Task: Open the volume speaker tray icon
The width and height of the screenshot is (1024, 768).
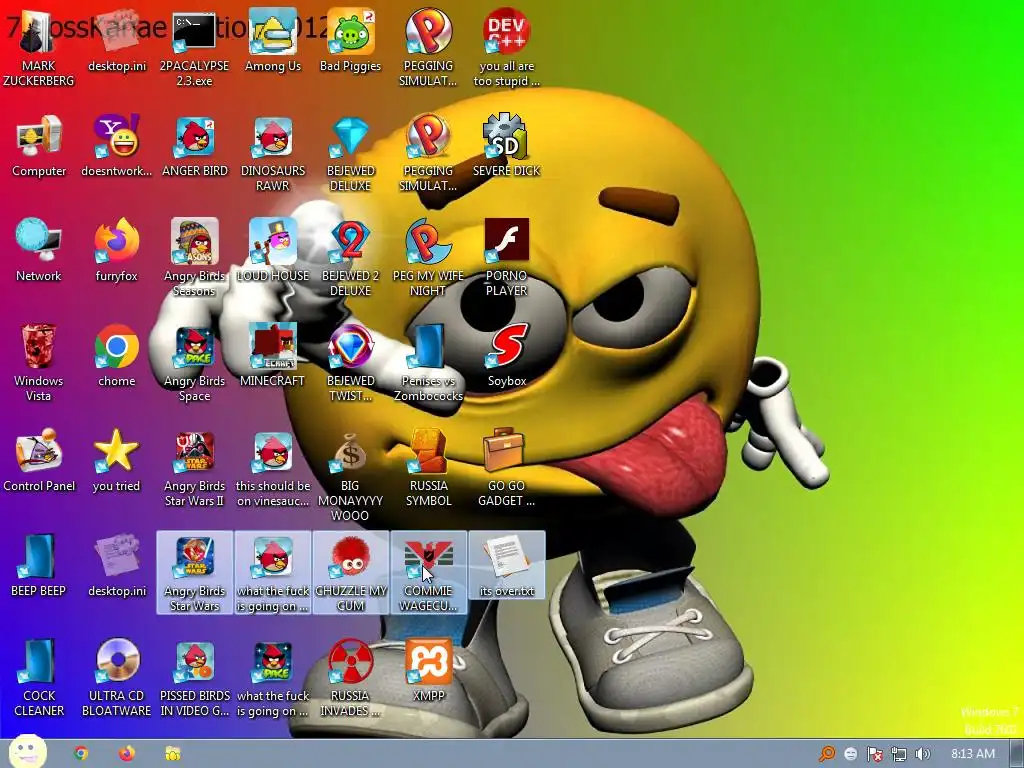Action: click(922, 754)
